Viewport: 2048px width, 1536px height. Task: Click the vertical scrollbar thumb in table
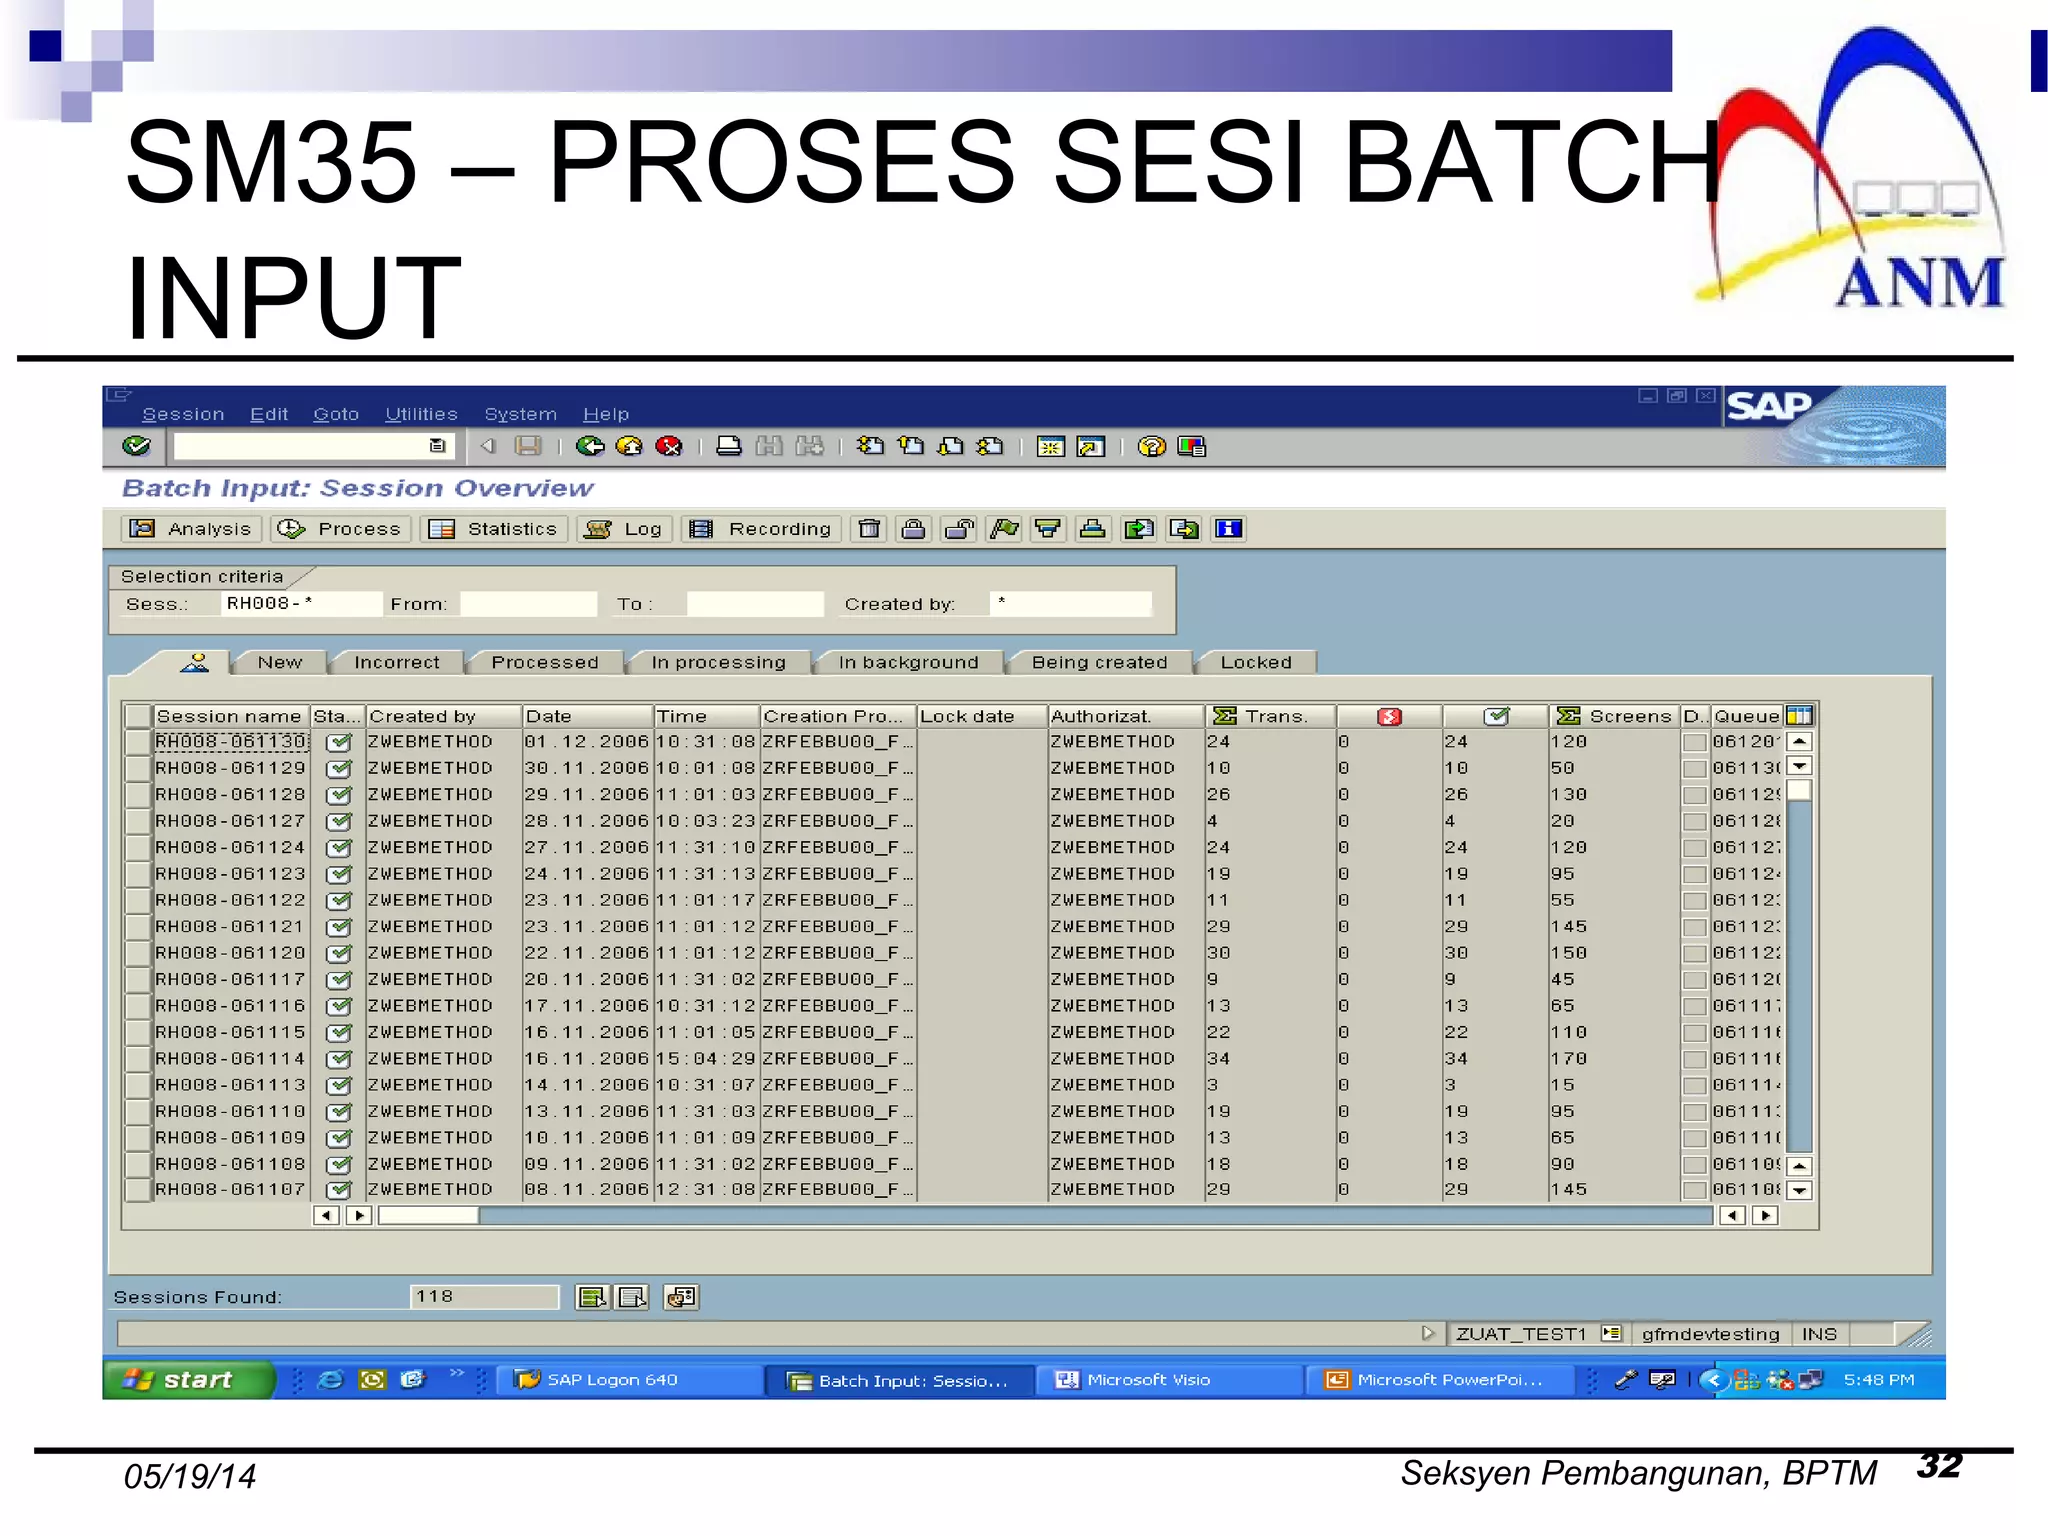[x=1799, y=791]
